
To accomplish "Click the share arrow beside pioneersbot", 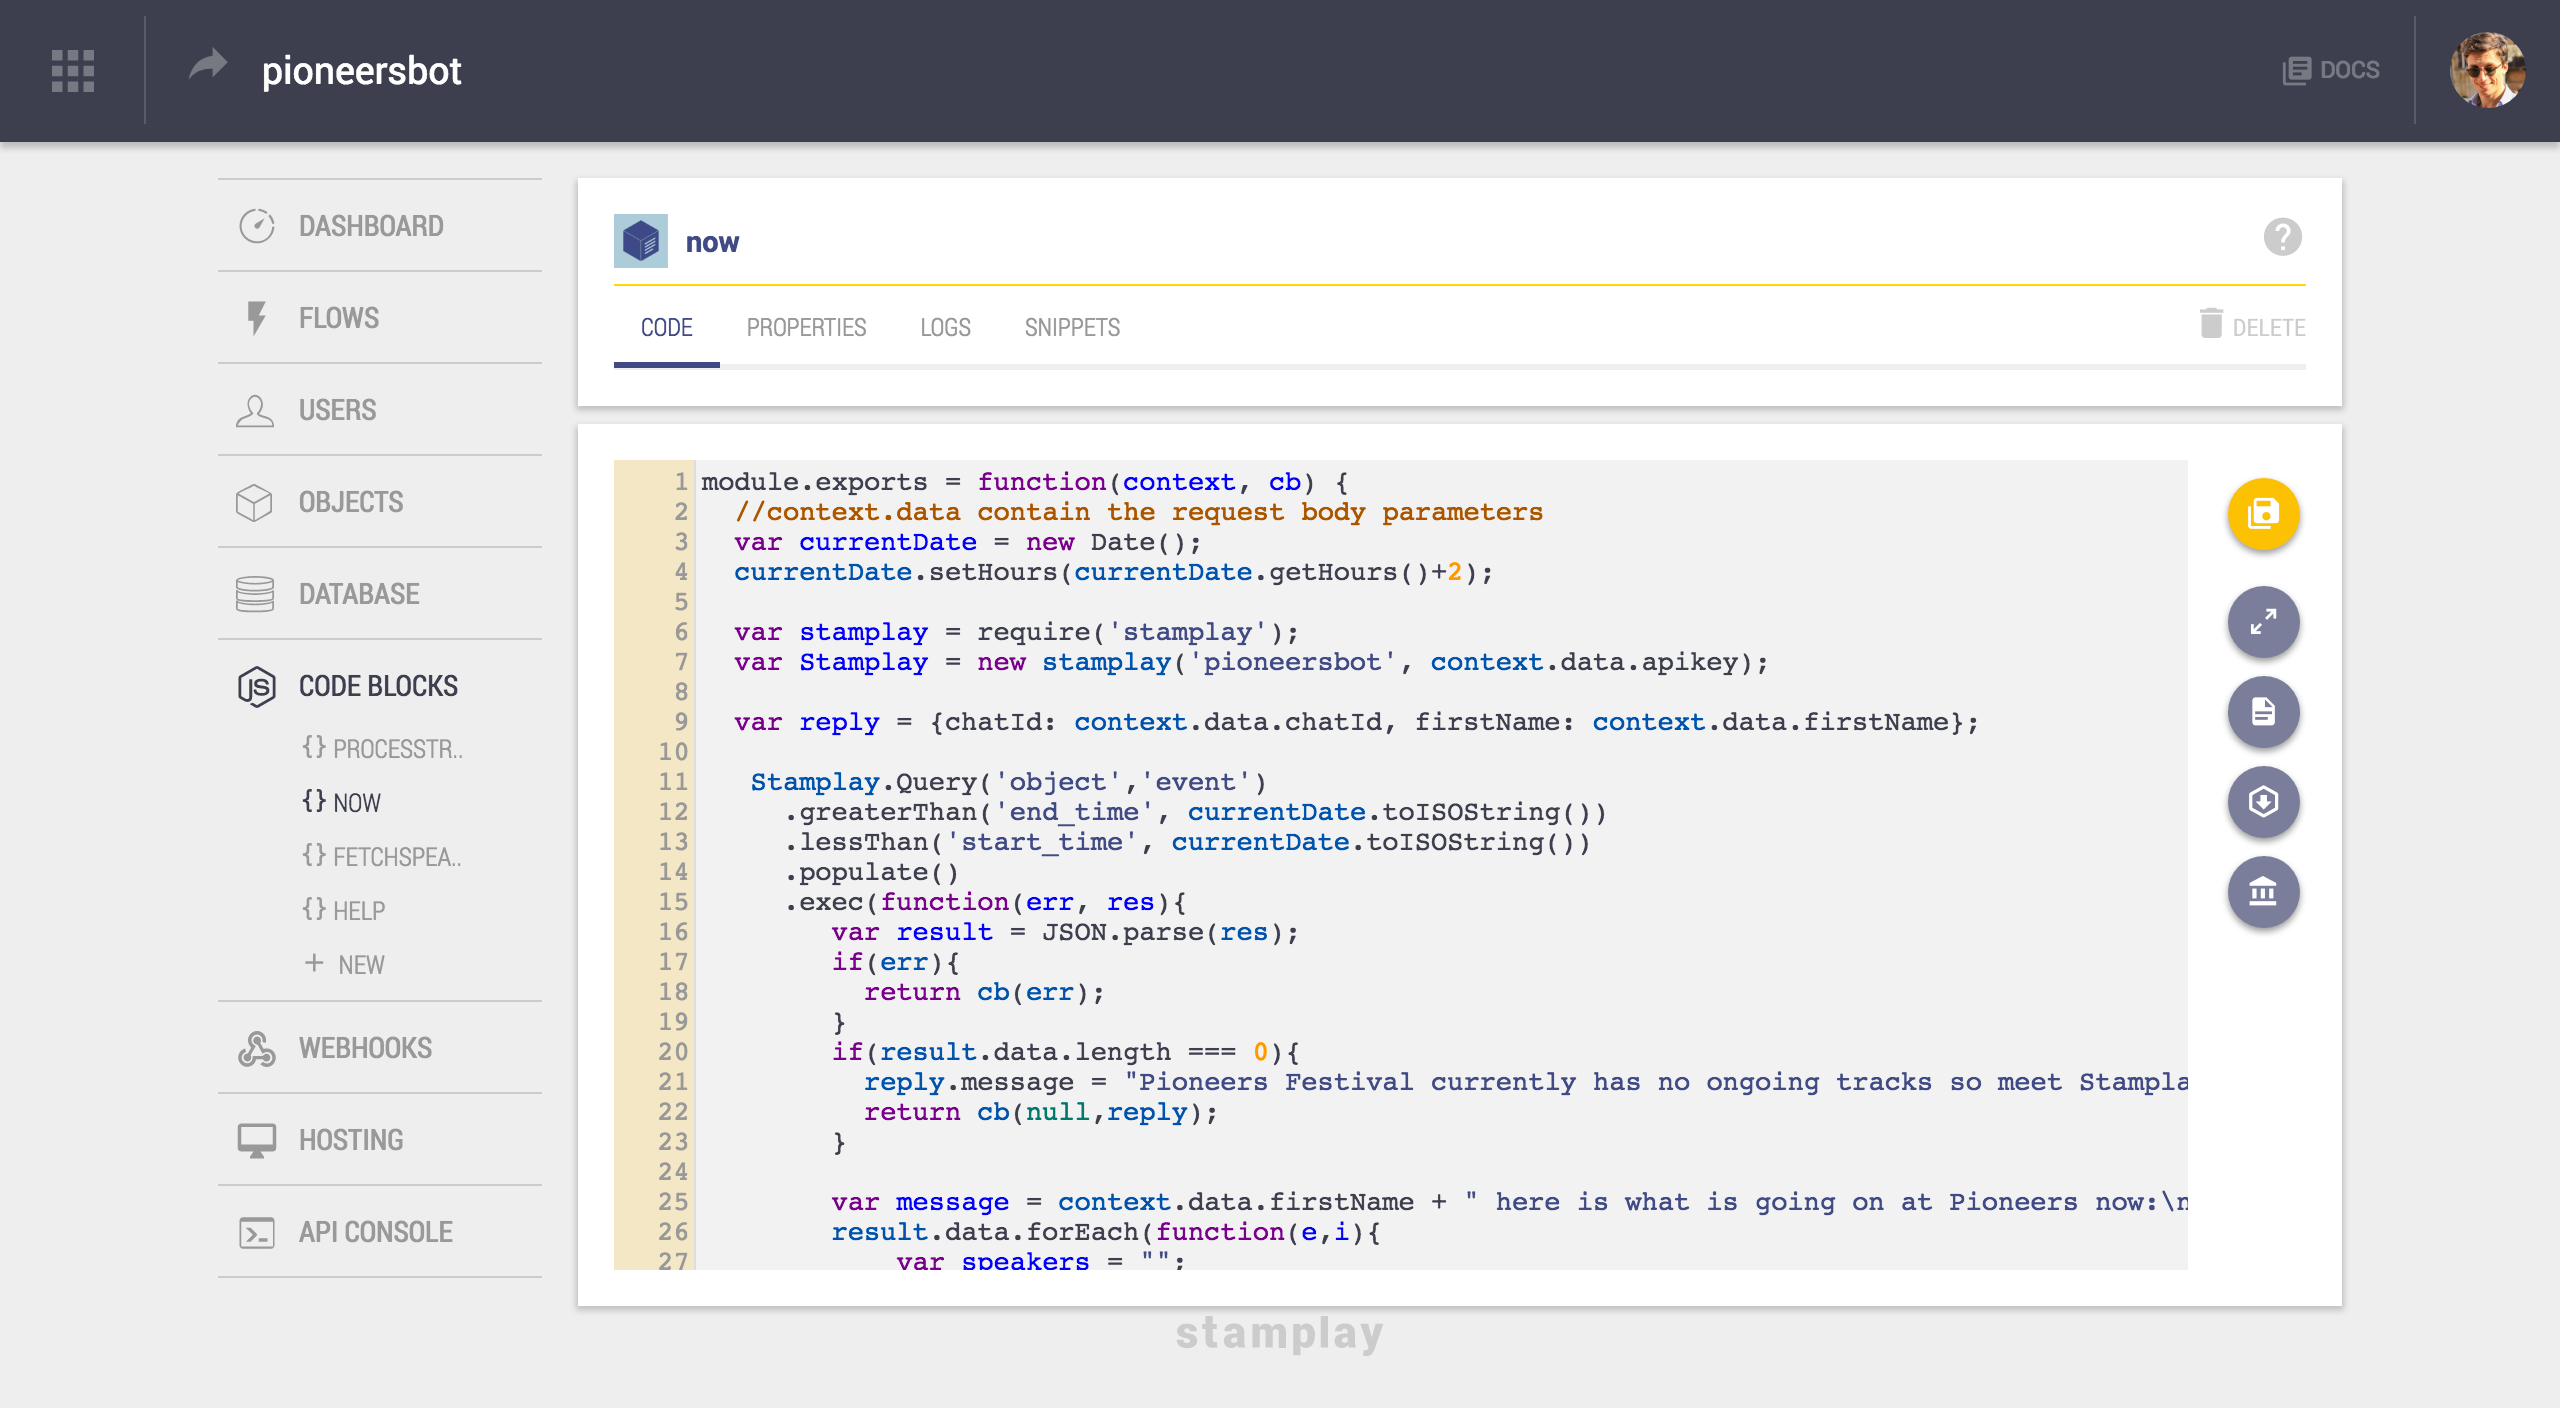I will pyautogui.click(x=208, y=67).
